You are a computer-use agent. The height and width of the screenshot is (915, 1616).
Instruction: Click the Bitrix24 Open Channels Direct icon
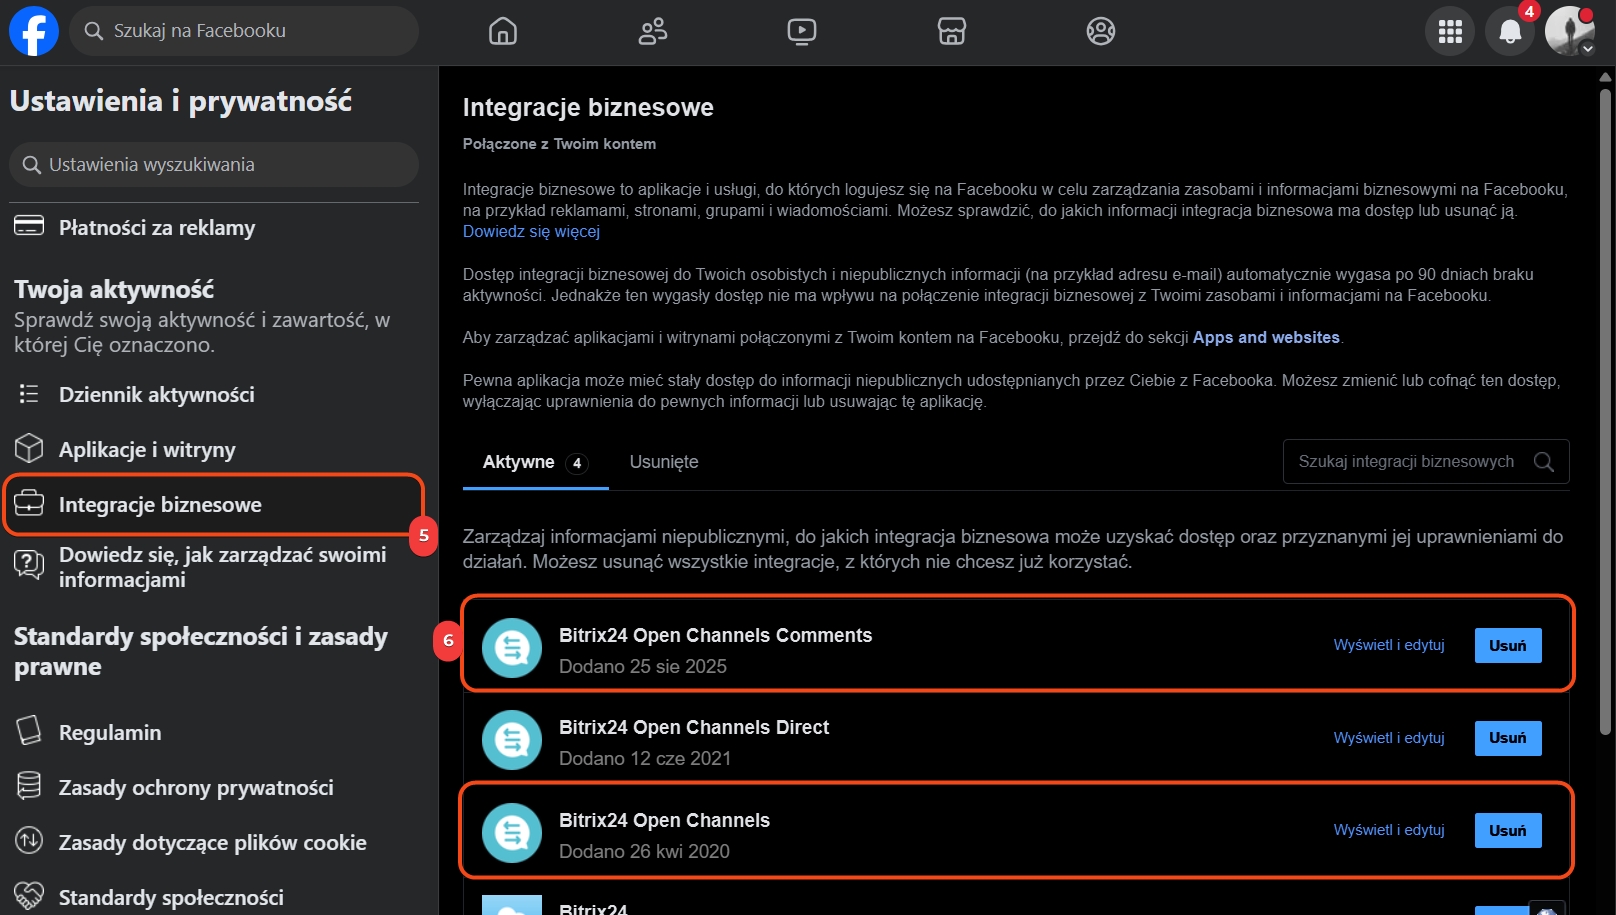[x=512, y=740]
